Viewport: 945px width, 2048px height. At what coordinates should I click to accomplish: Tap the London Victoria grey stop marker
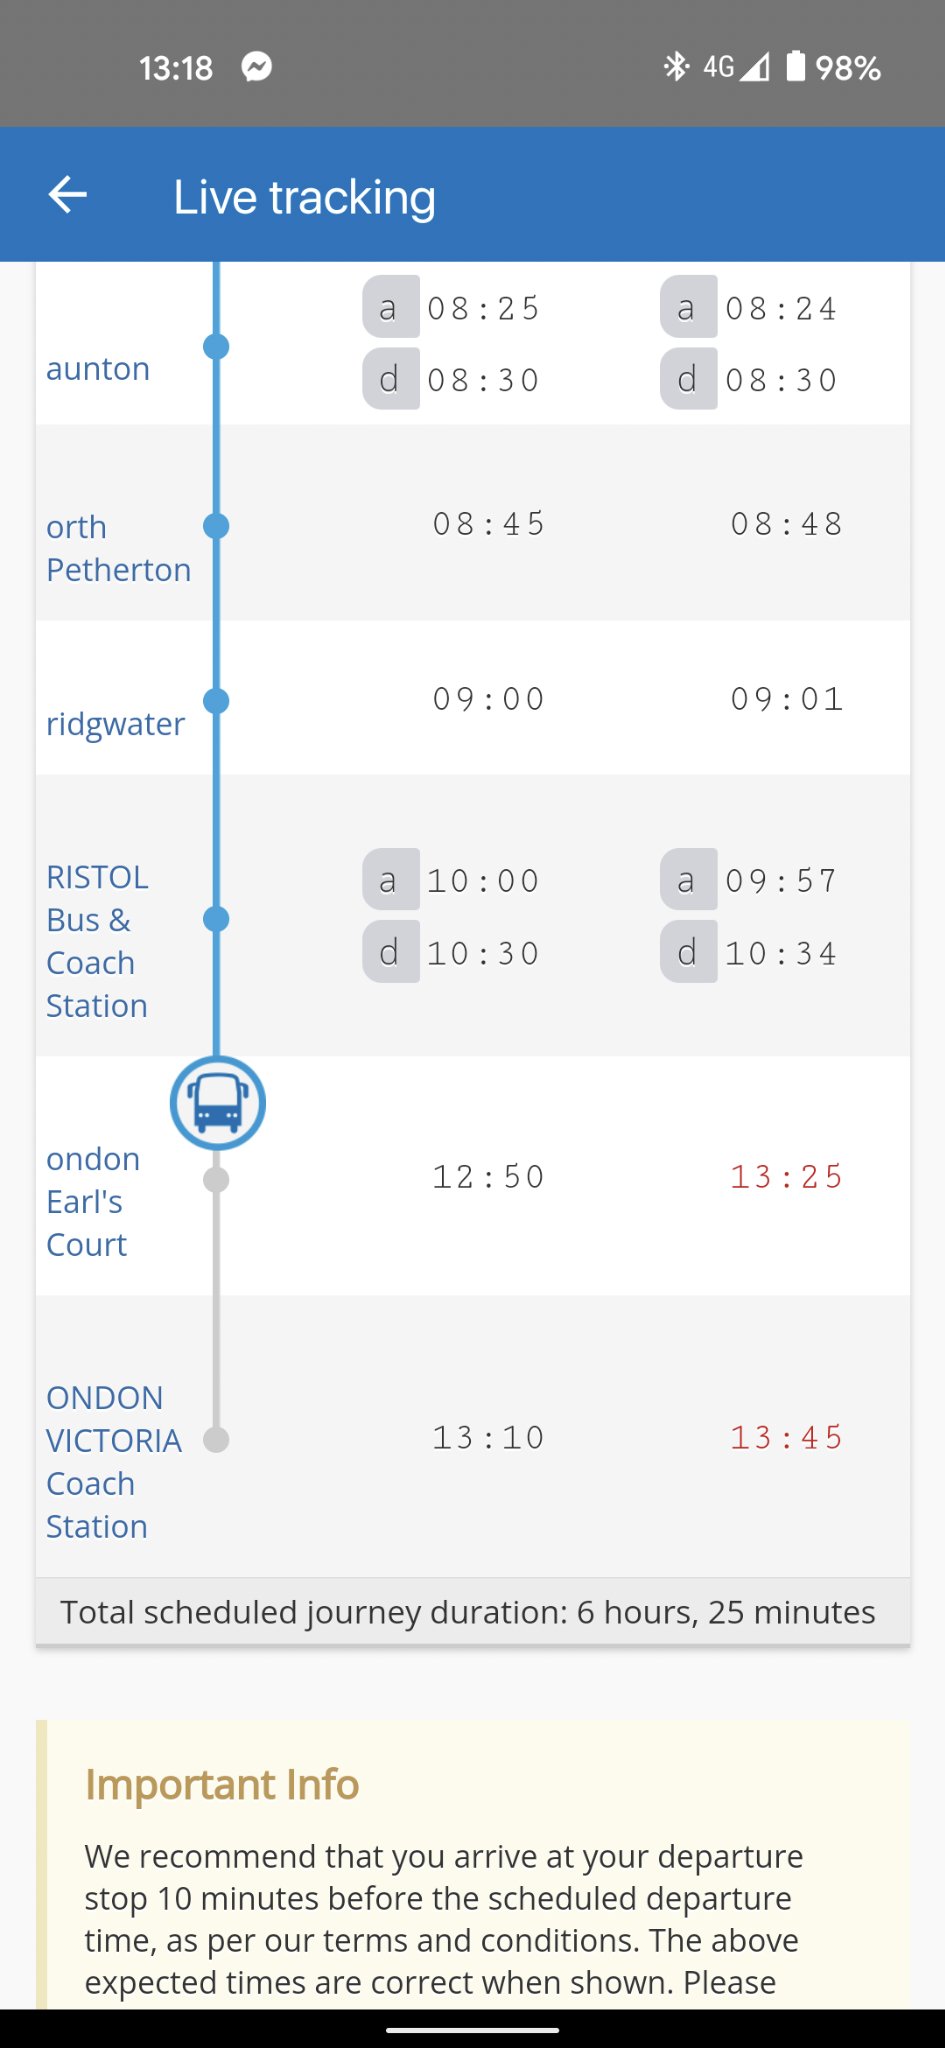[216, 1440]
